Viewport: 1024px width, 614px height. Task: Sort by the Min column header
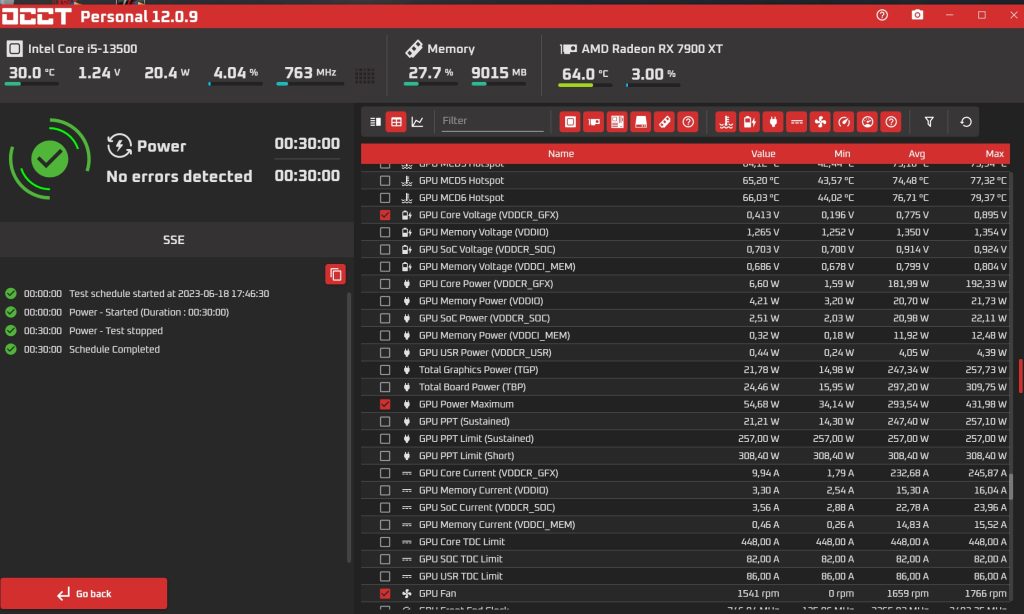pos(842,154)
